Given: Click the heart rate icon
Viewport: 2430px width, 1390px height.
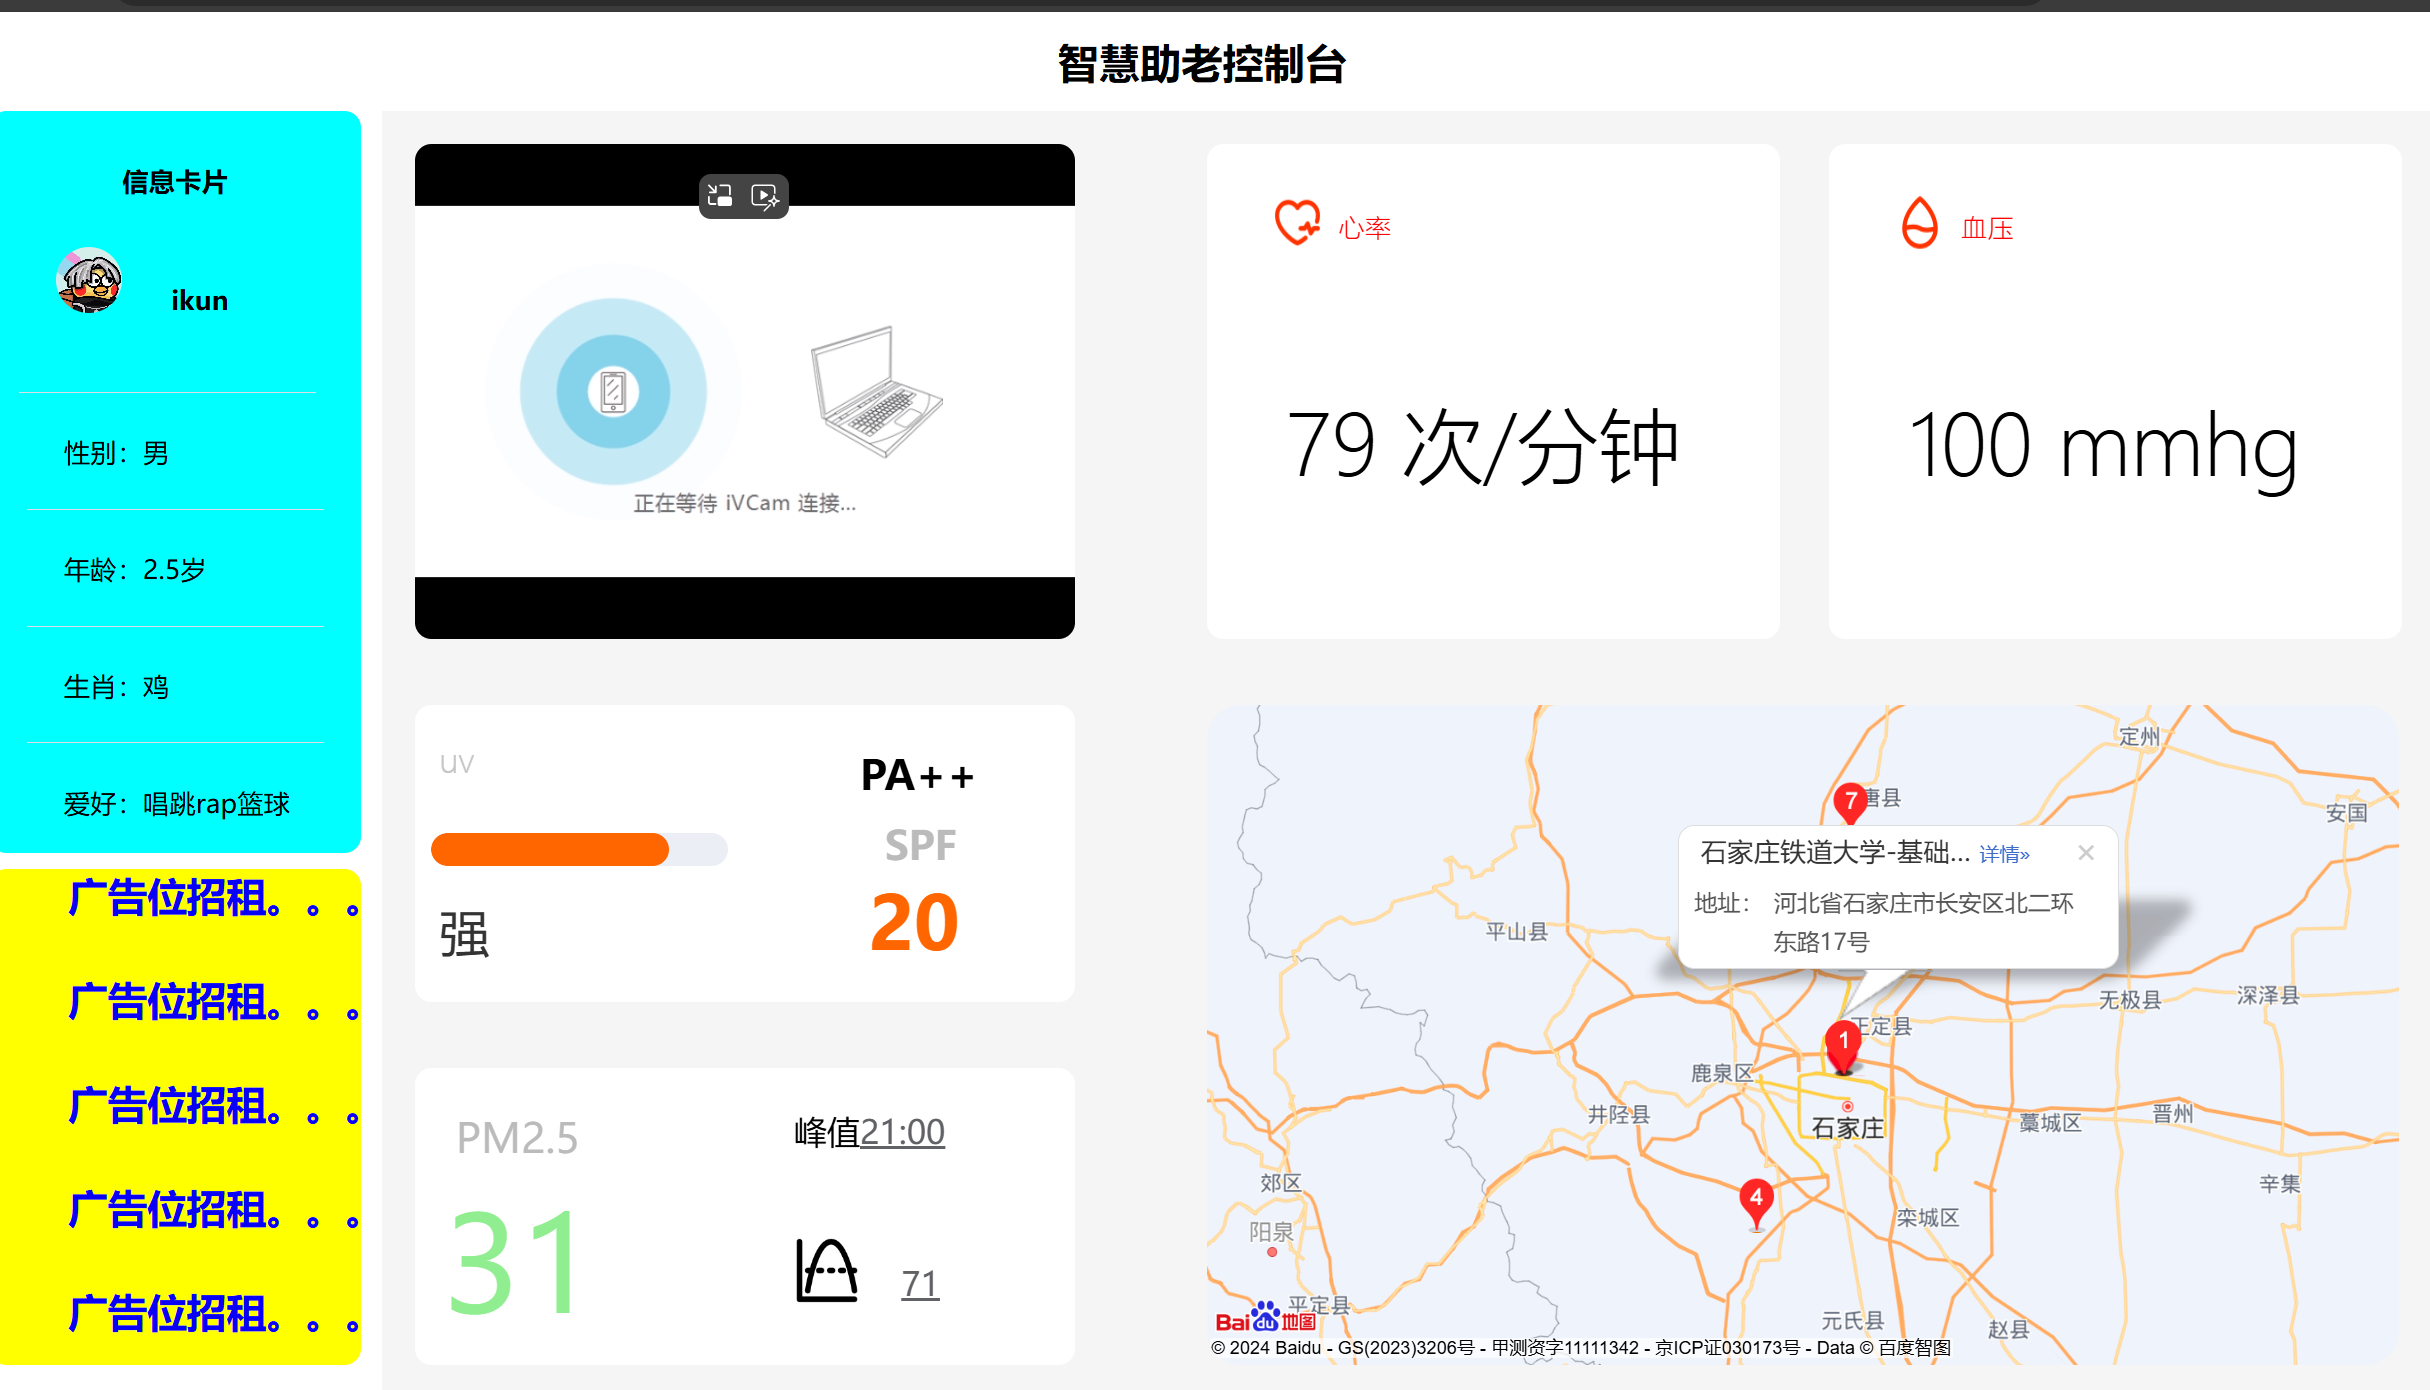Looking at the screenshot, I should point(1297,223).
